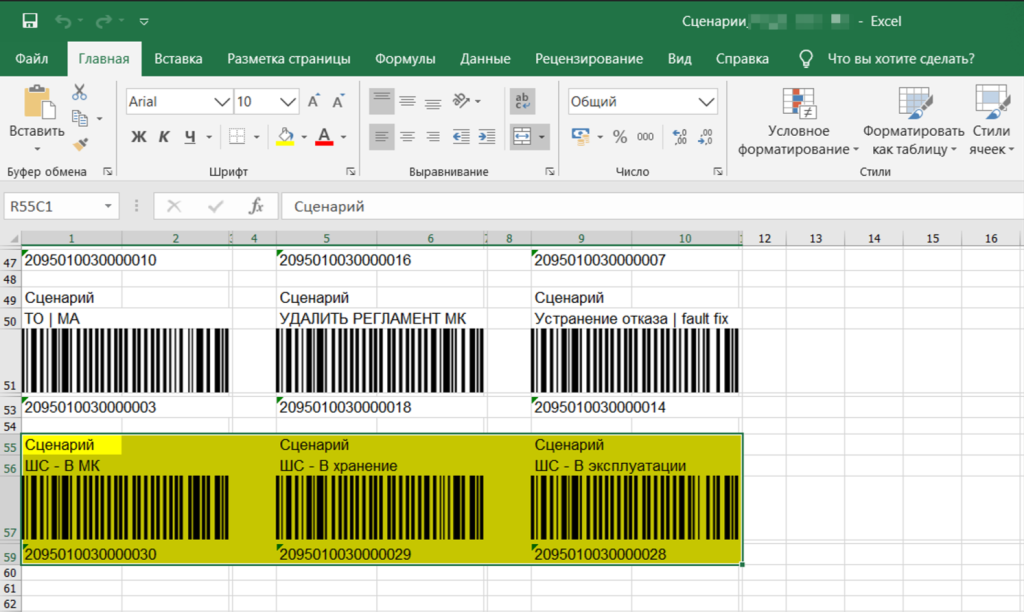Toggle italic formatting with К
This screenshot has width=1024, height=612.
pyautogui.click(x=164, y=137)
